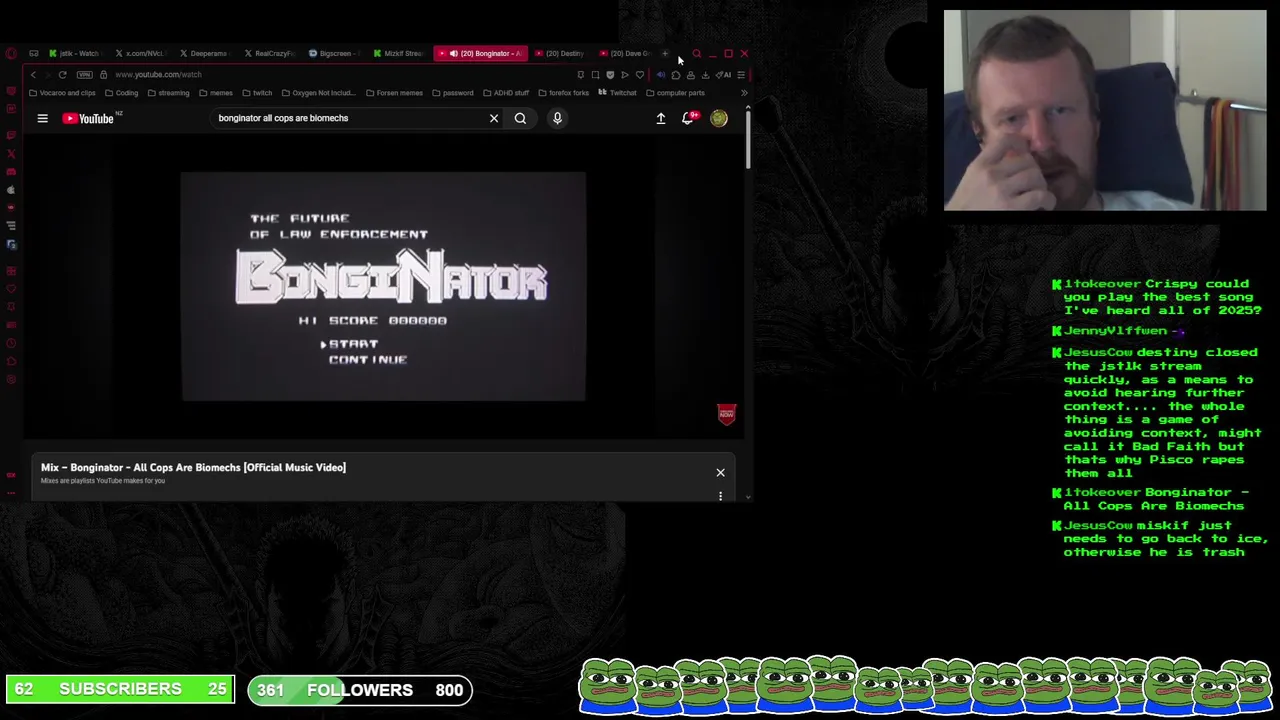Open the AI assistant toolbar button

[x=723, y=75]
